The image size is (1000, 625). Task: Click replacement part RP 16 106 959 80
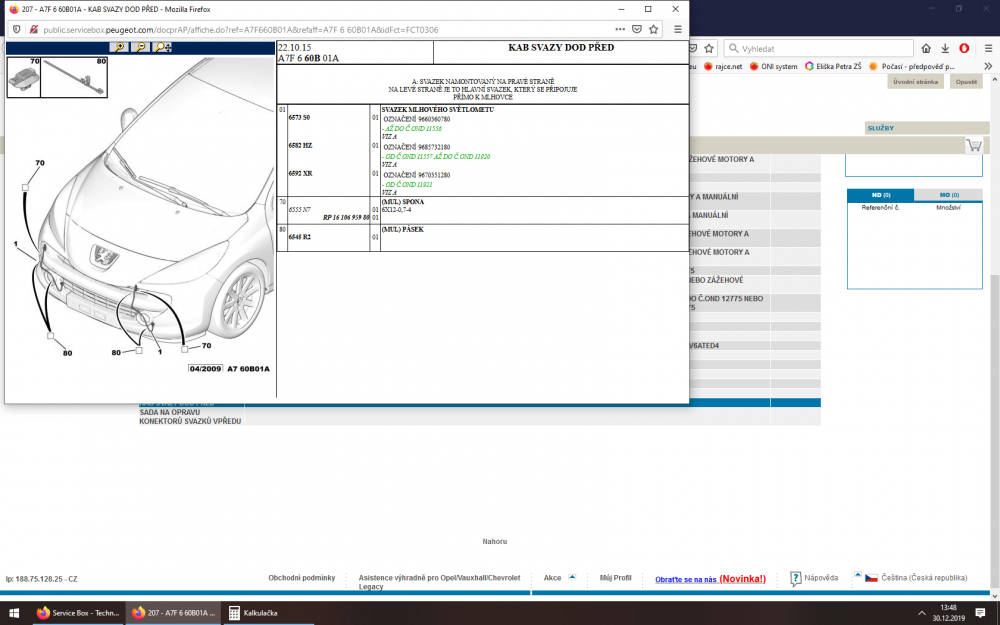point(346,217)
